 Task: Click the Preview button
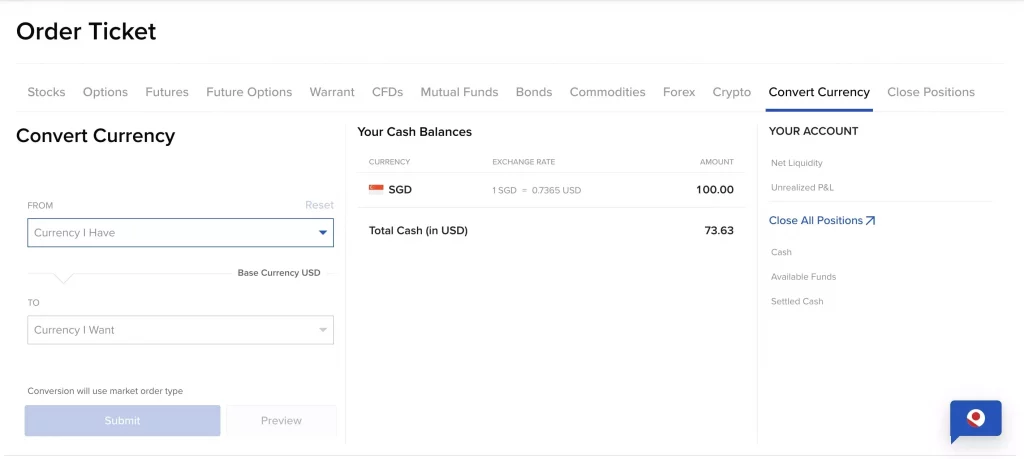click(x=281, y=421)
